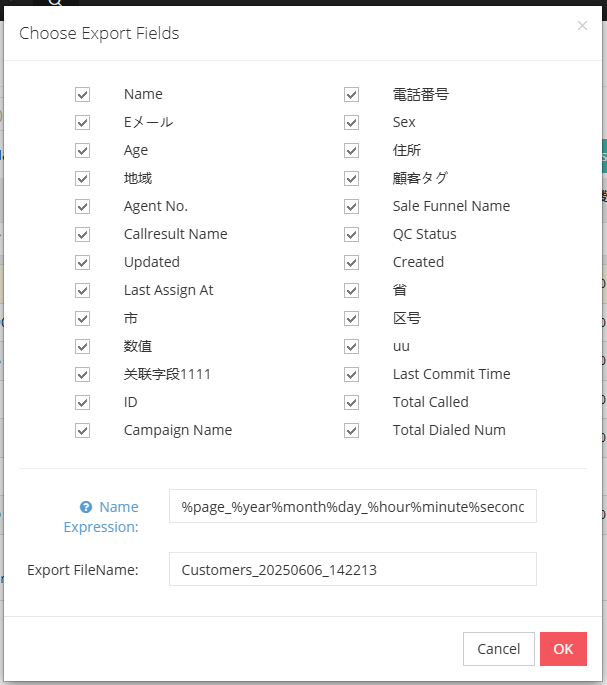Toggle the Eメール checkbox
The image size is (607, 685).
click(x=82, y=122)
